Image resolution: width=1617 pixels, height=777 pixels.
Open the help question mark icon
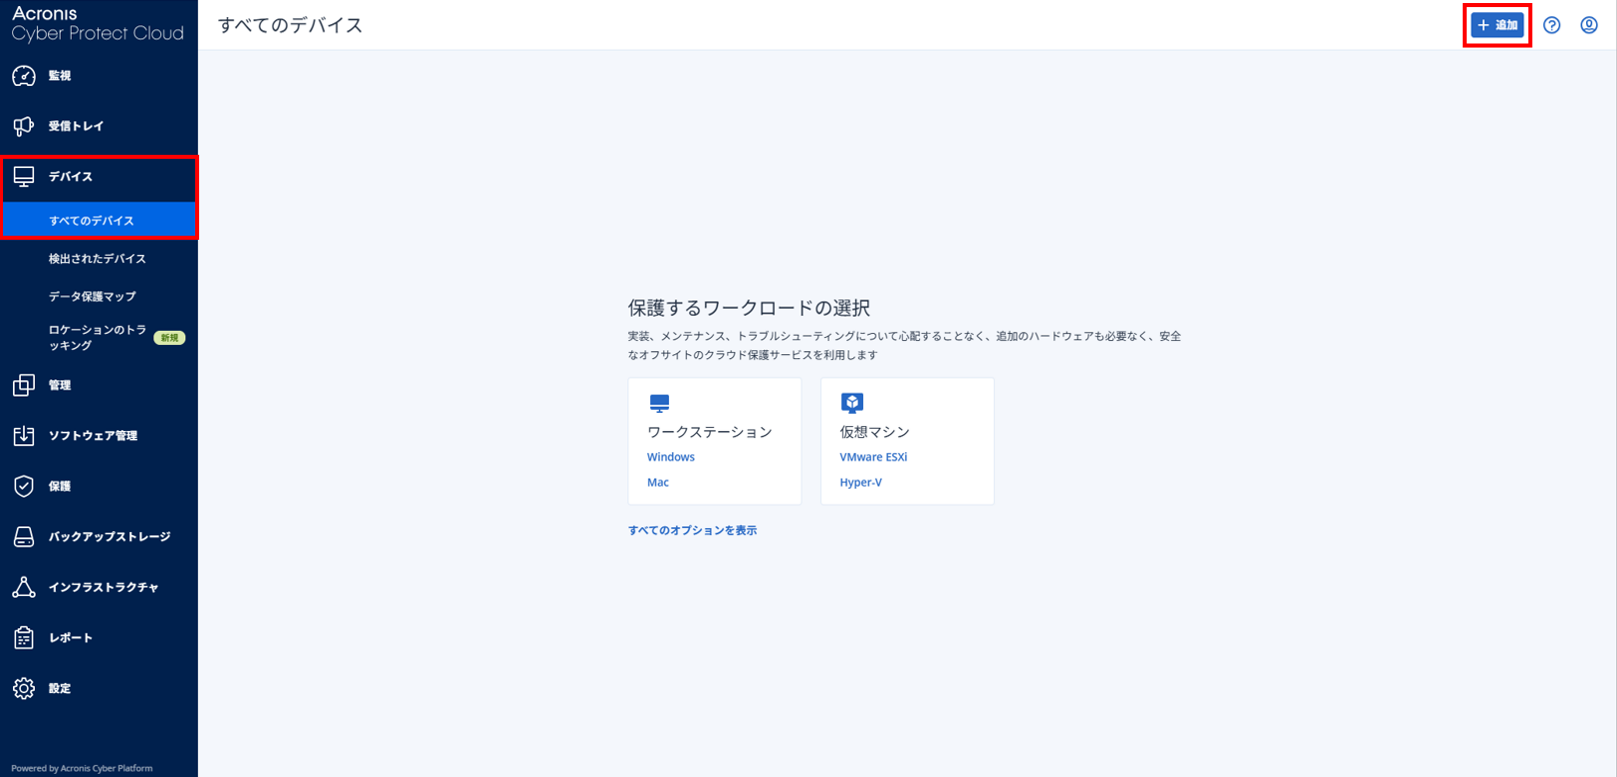pos(1551,25)
